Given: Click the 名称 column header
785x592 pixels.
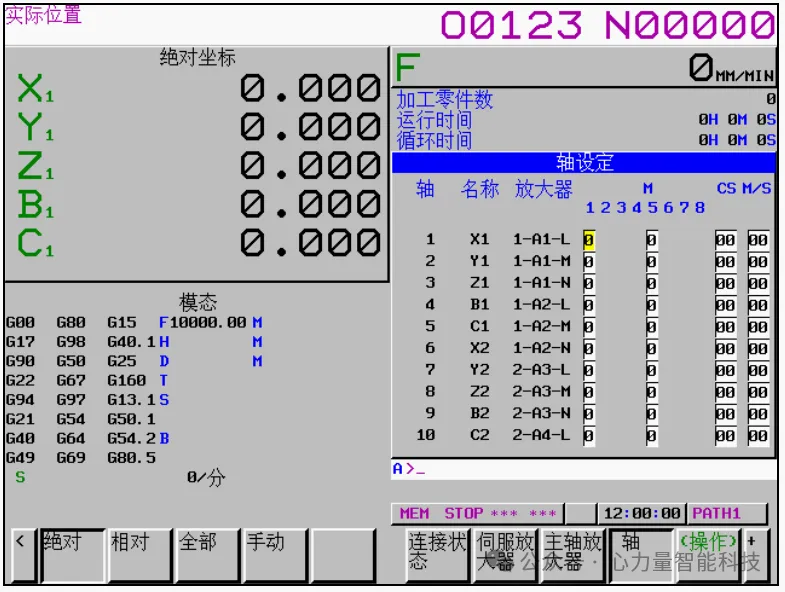Looking at the screenshot, I should coord(480,189).
